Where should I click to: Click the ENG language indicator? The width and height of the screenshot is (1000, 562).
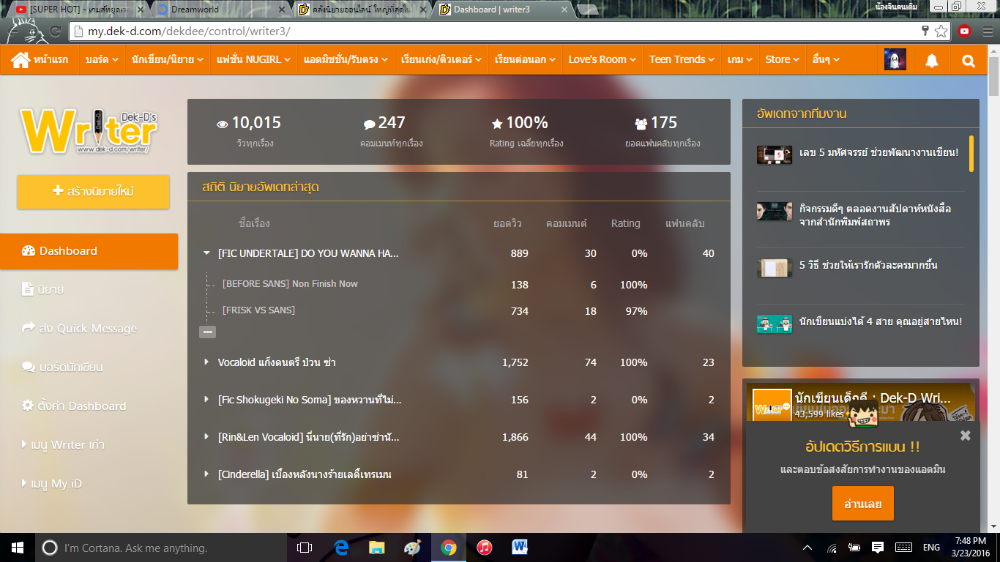[931, 547]
